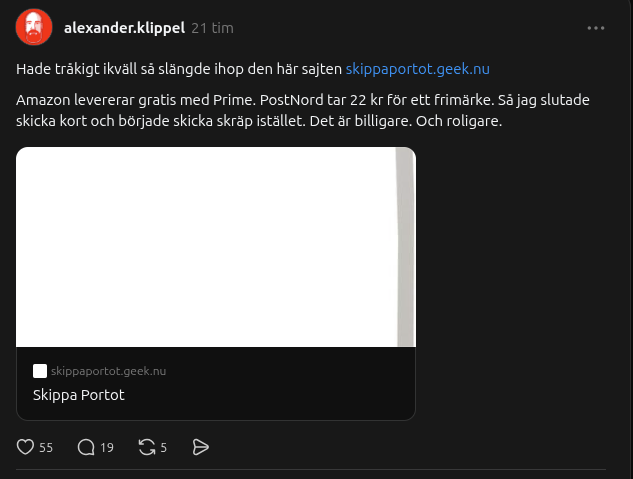Viewport: 633px width, 479px height.
Task: View the 55 likes count
Action: click(x=46, y=448)
